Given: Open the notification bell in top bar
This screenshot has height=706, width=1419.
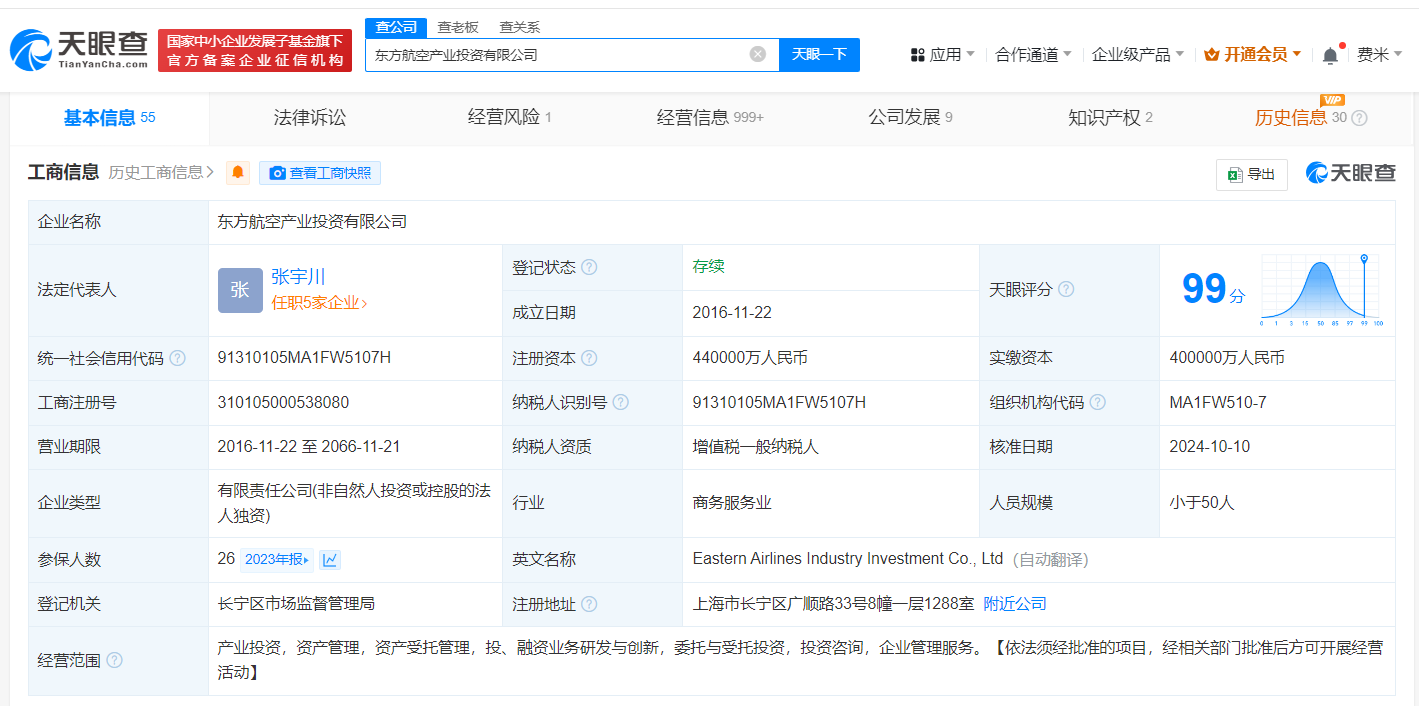Looking at the screenshot, I should pyautogui.click(x=1329, y=55).
